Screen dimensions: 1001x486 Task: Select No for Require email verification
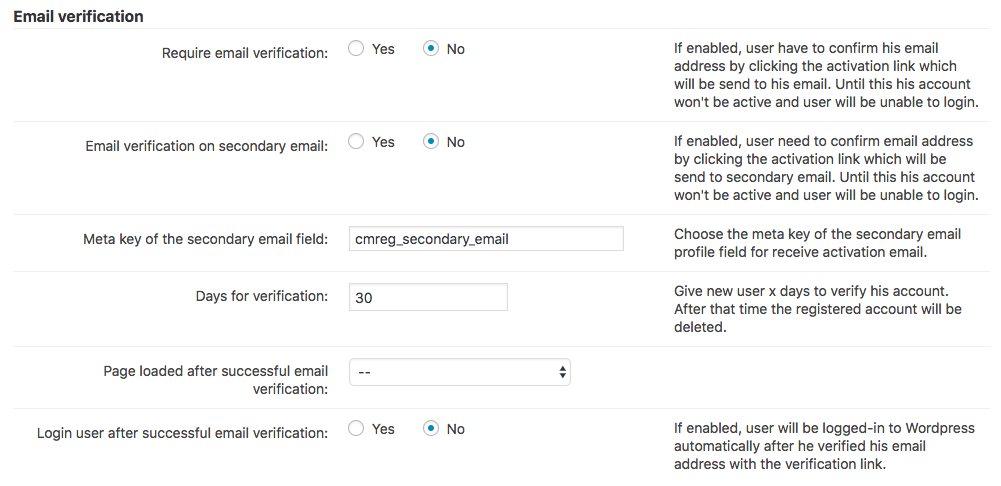[x=431, y=49]
